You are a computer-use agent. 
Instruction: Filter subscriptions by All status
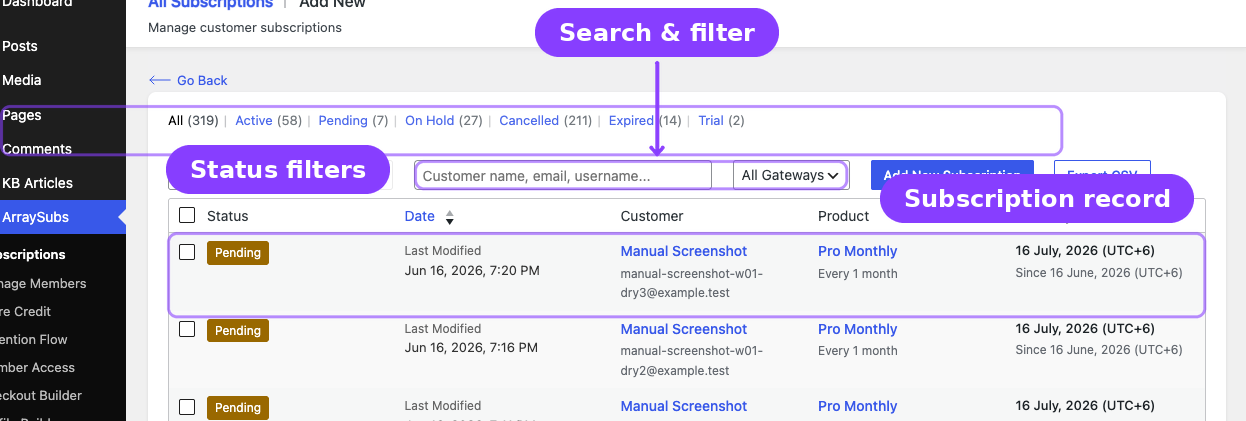pyautogui.click(x=193, y=120)
